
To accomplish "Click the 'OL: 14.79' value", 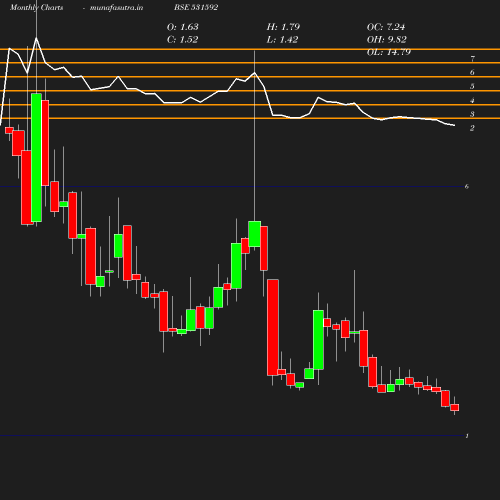I will click(x=389, y=52).
